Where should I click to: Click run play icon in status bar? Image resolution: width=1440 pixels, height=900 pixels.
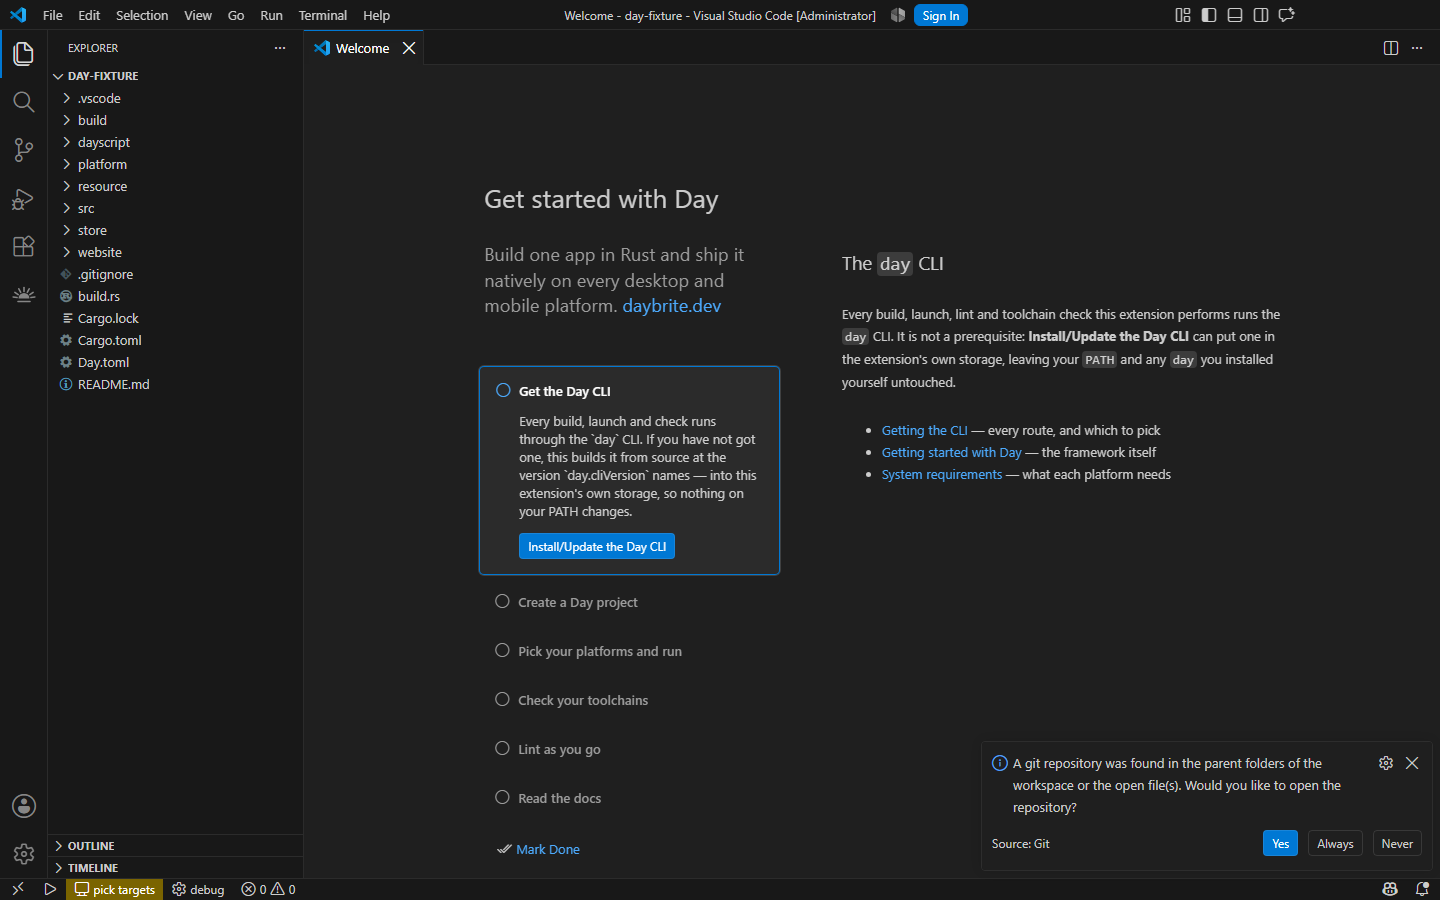(50, 889)
